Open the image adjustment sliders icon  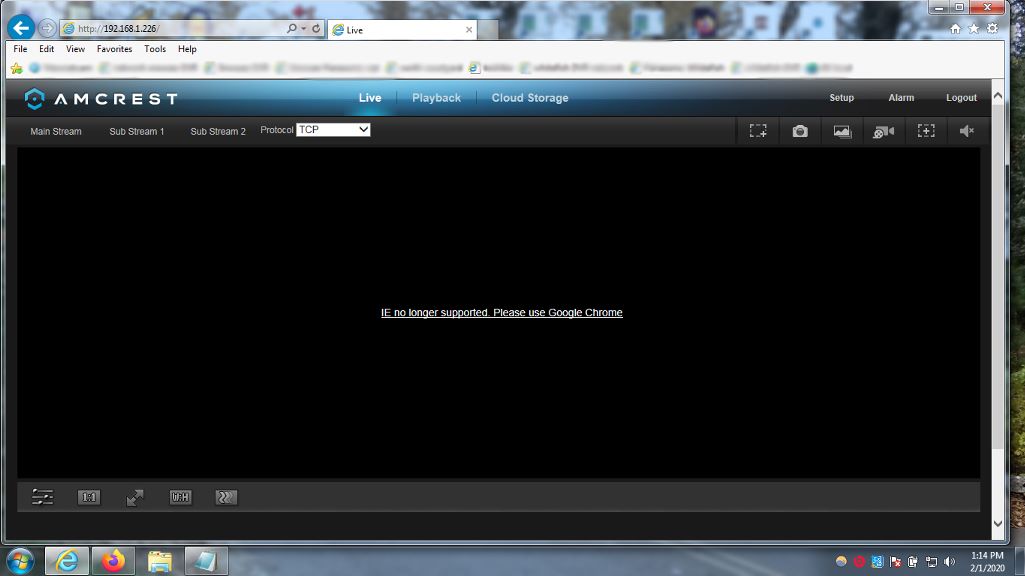tap(42, 497)
